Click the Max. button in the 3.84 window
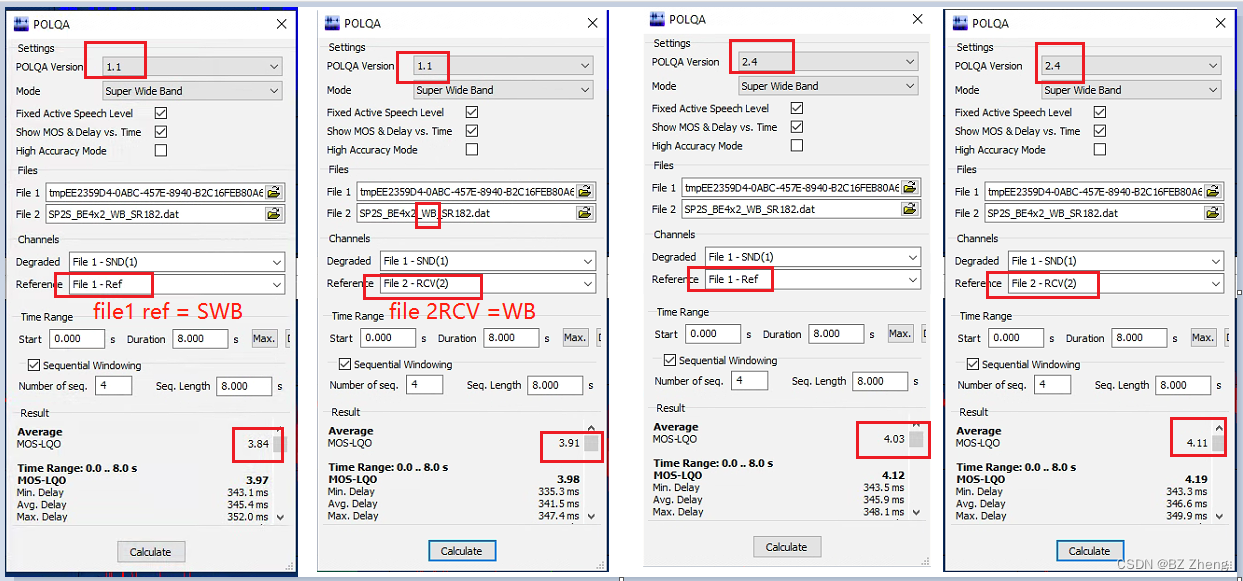 tap(264, 339)
